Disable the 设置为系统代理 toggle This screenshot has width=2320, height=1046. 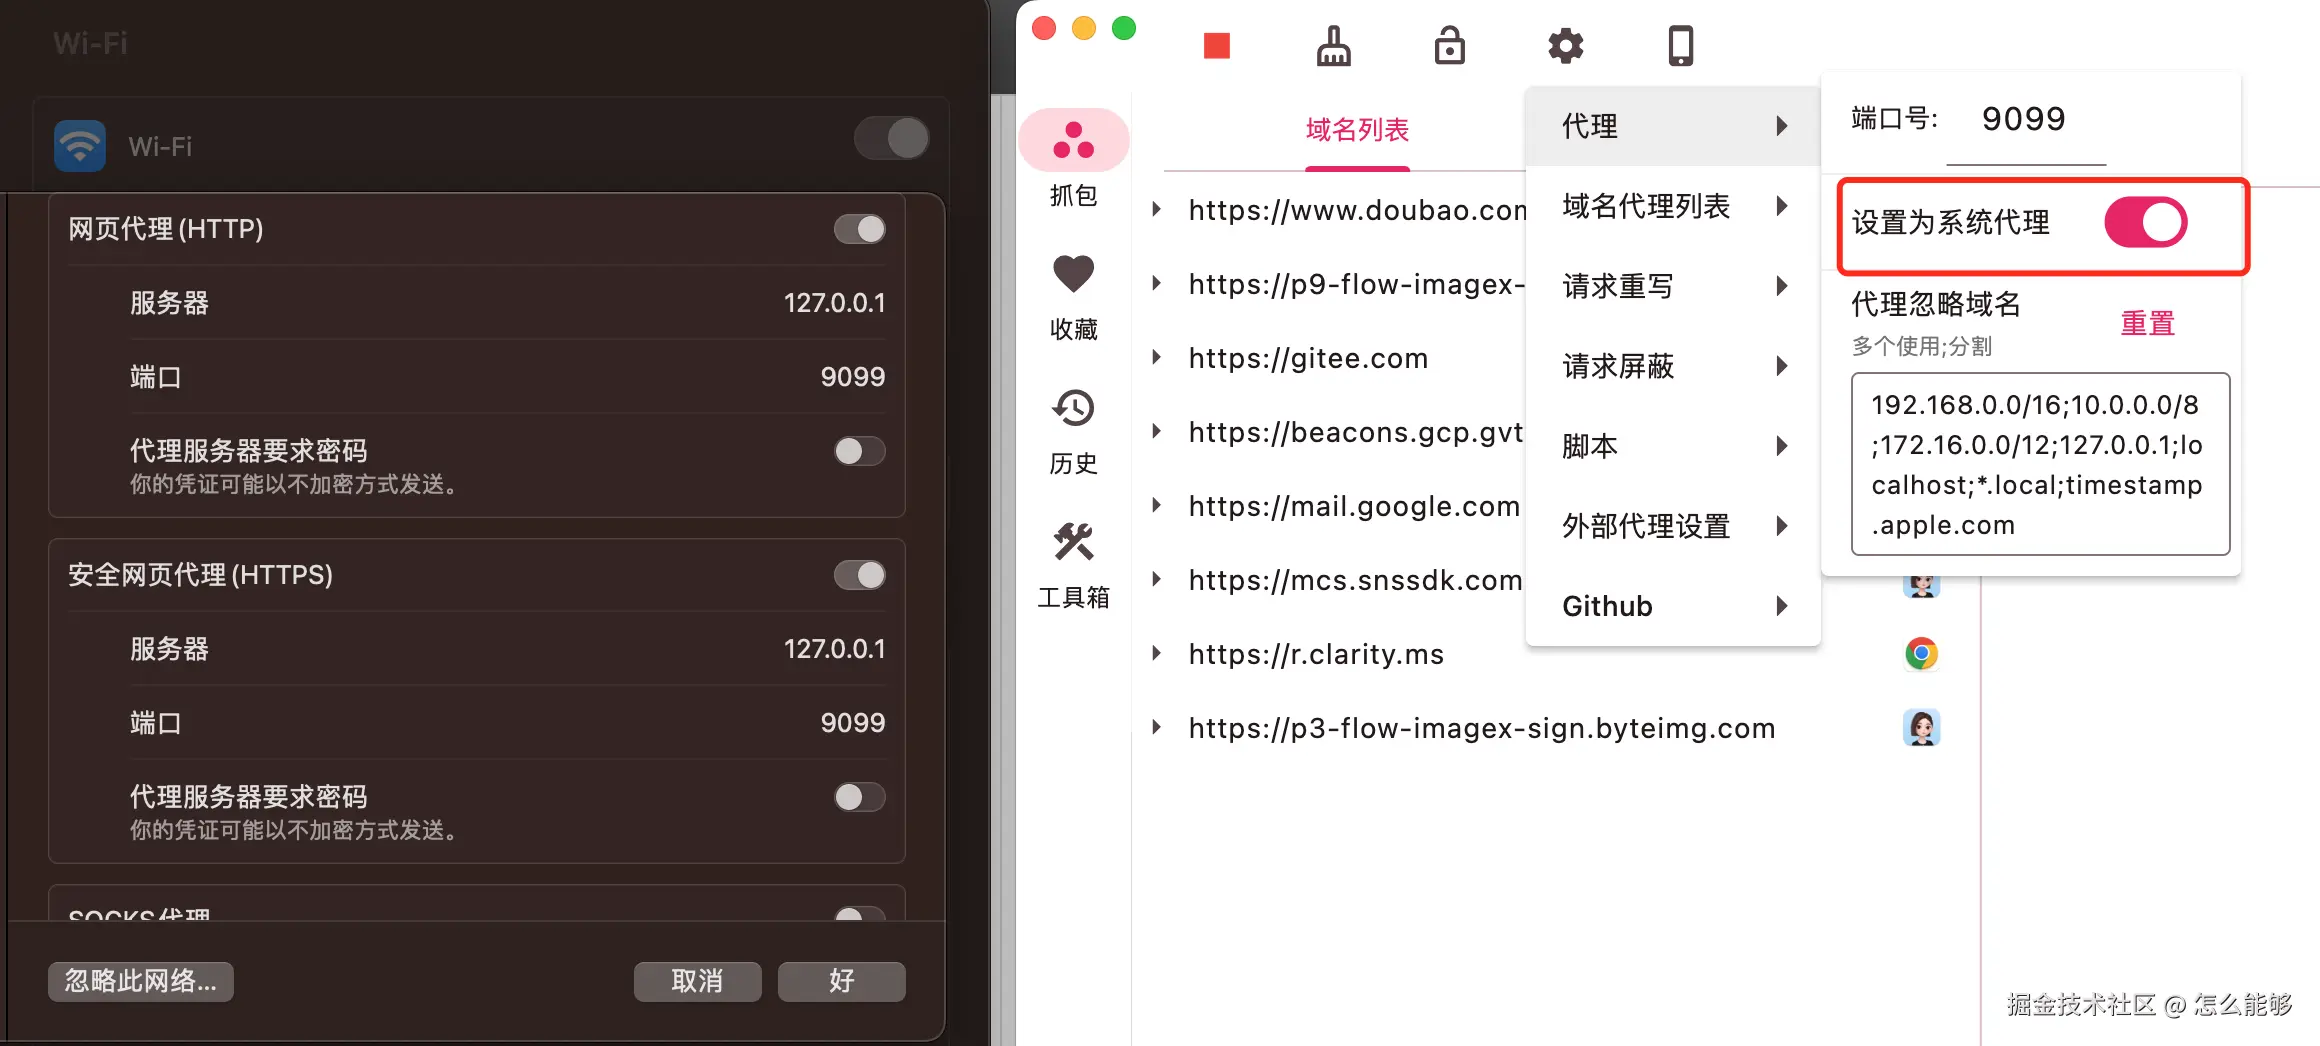point(2143,223)
